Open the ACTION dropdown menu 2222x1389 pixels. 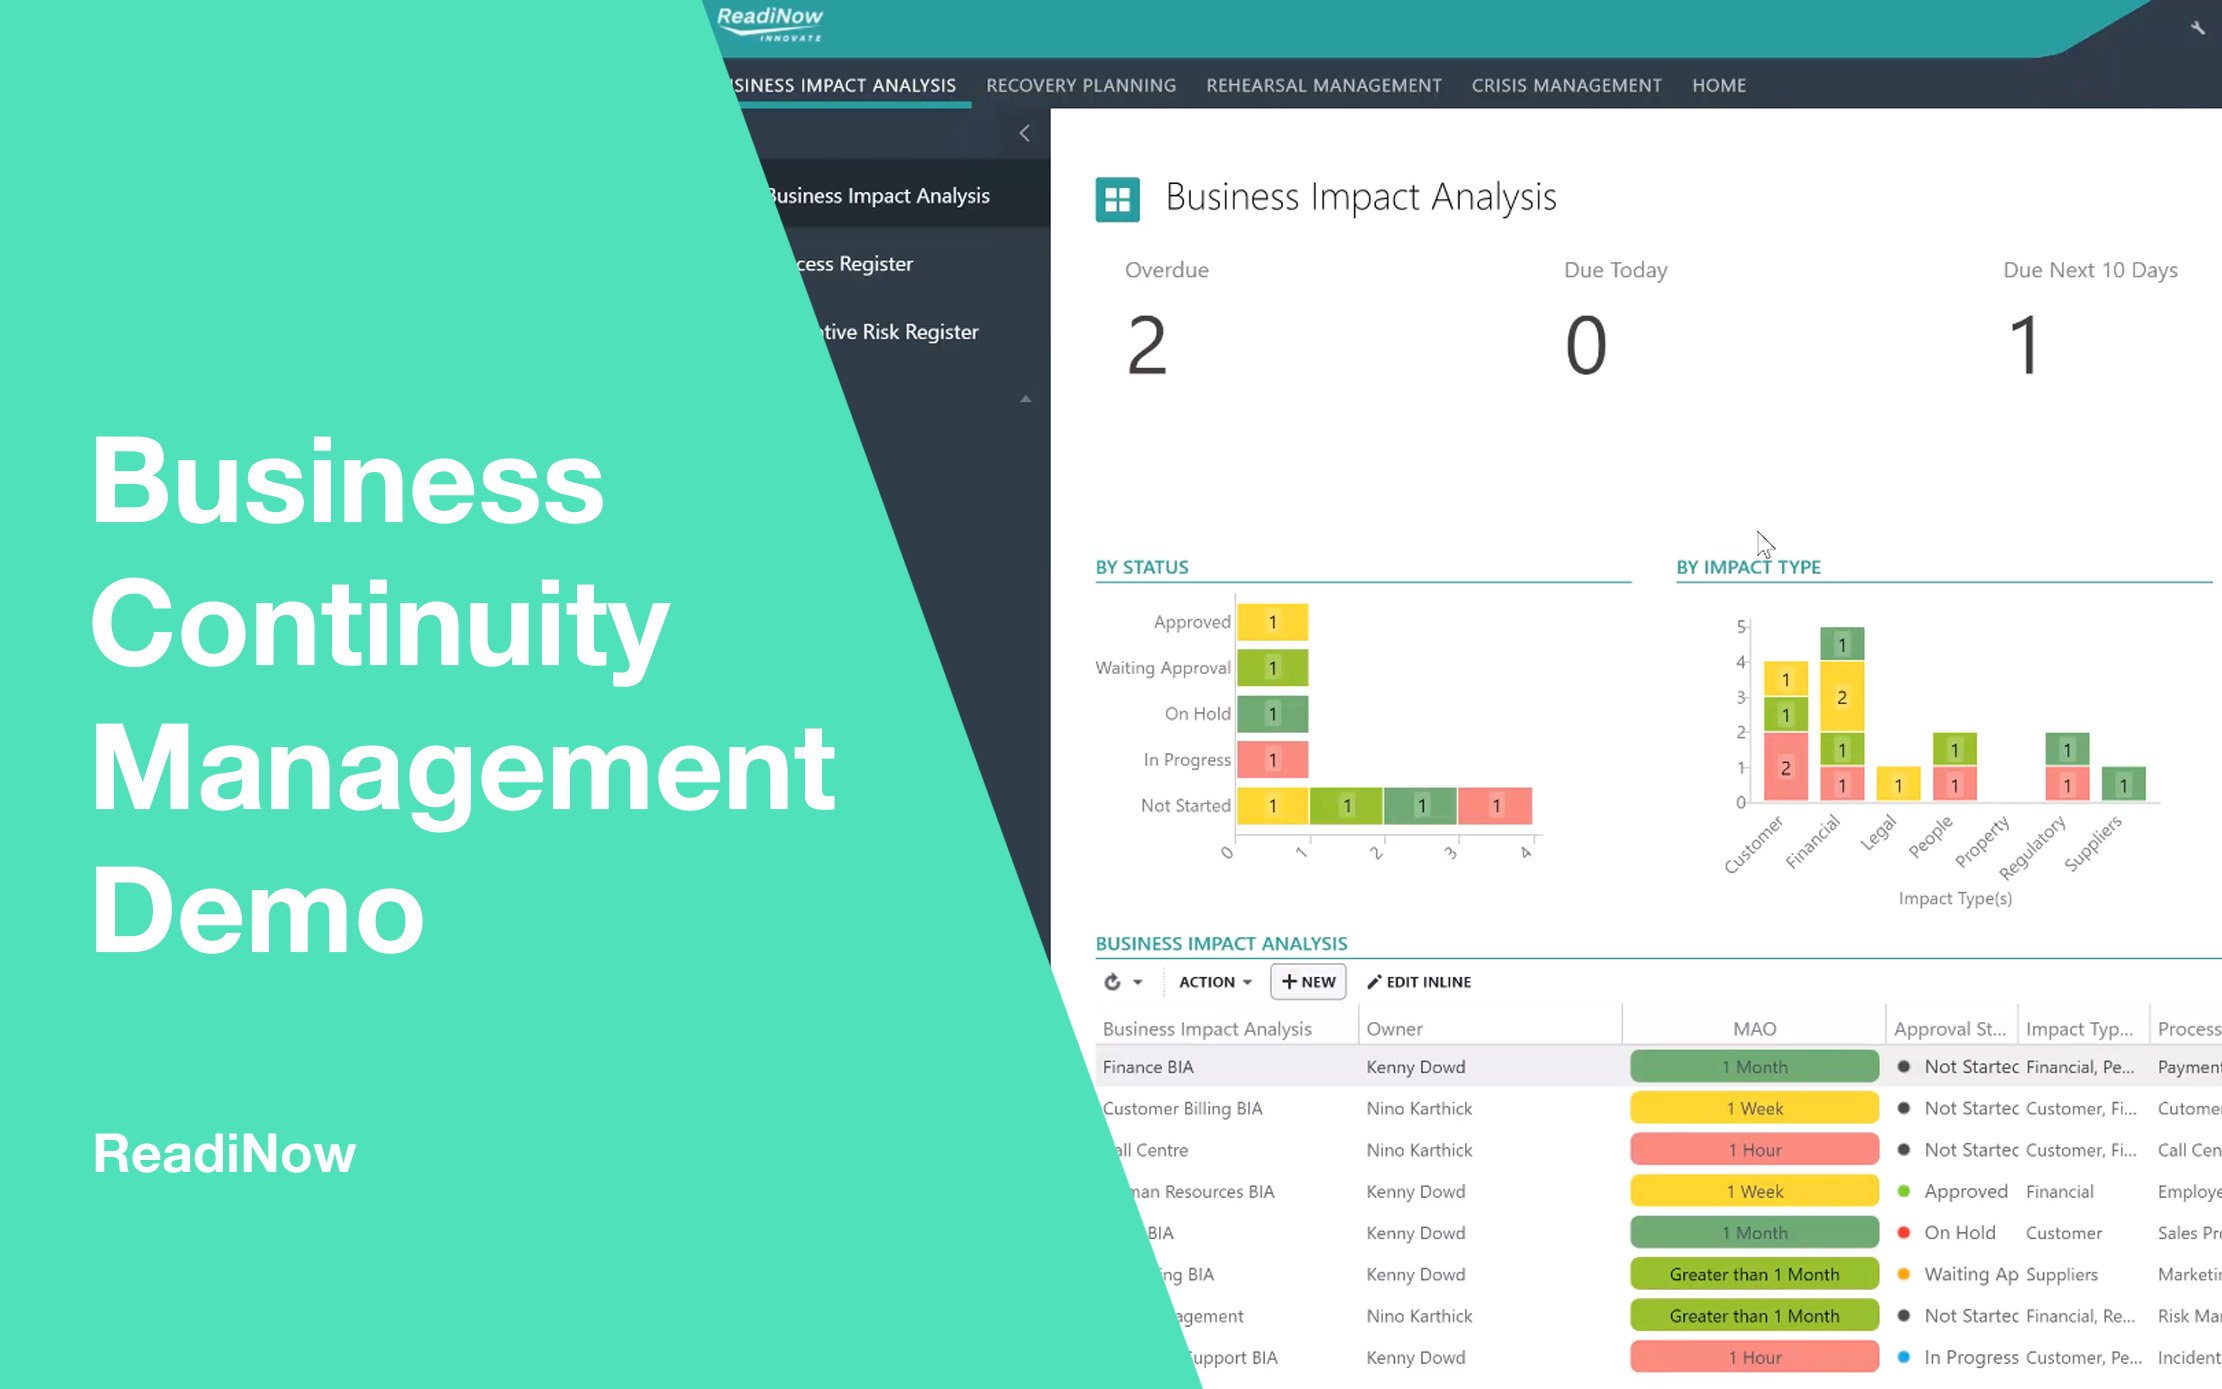pos(1215,982)
